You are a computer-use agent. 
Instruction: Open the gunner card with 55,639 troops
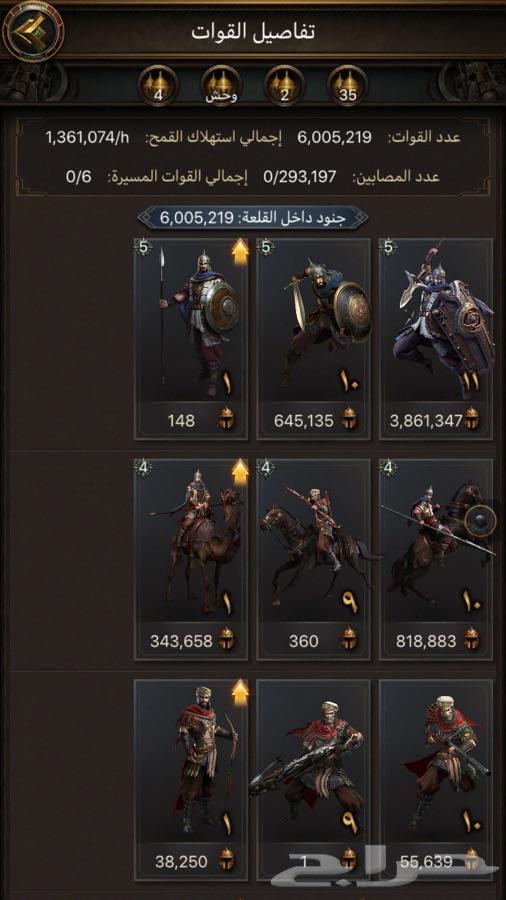pos(436,780)
